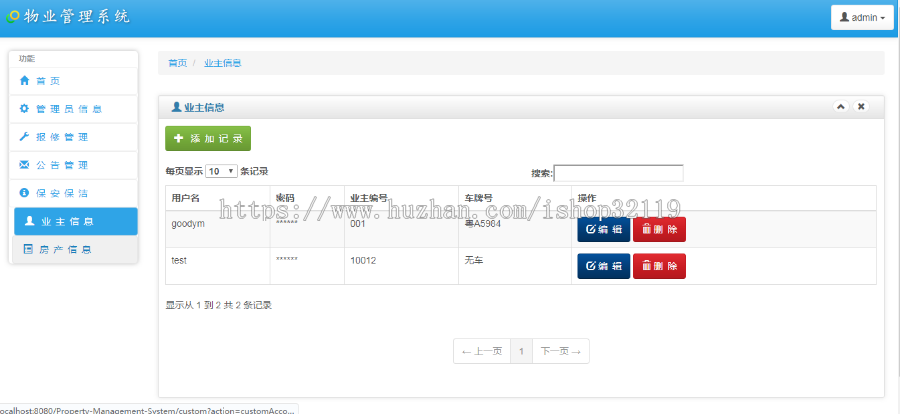Click the envelope icon for 公告管理
Viewport: 900px width, 414px height.
24,165
